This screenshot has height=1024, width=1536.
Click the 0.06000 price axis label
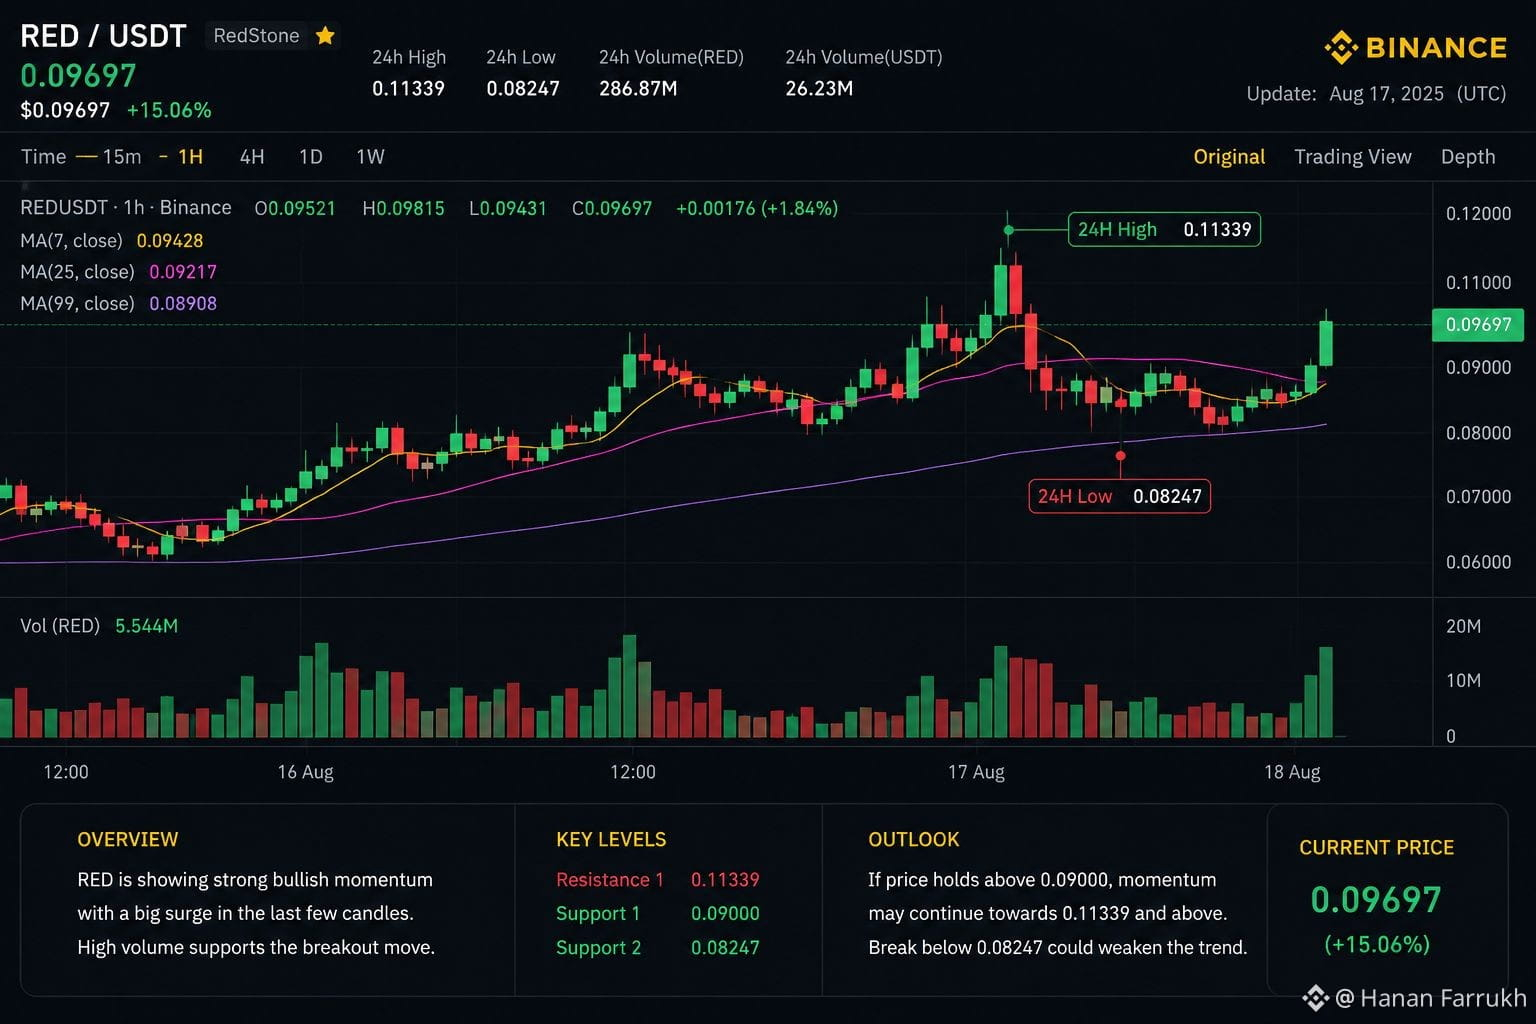[1478, 562]
